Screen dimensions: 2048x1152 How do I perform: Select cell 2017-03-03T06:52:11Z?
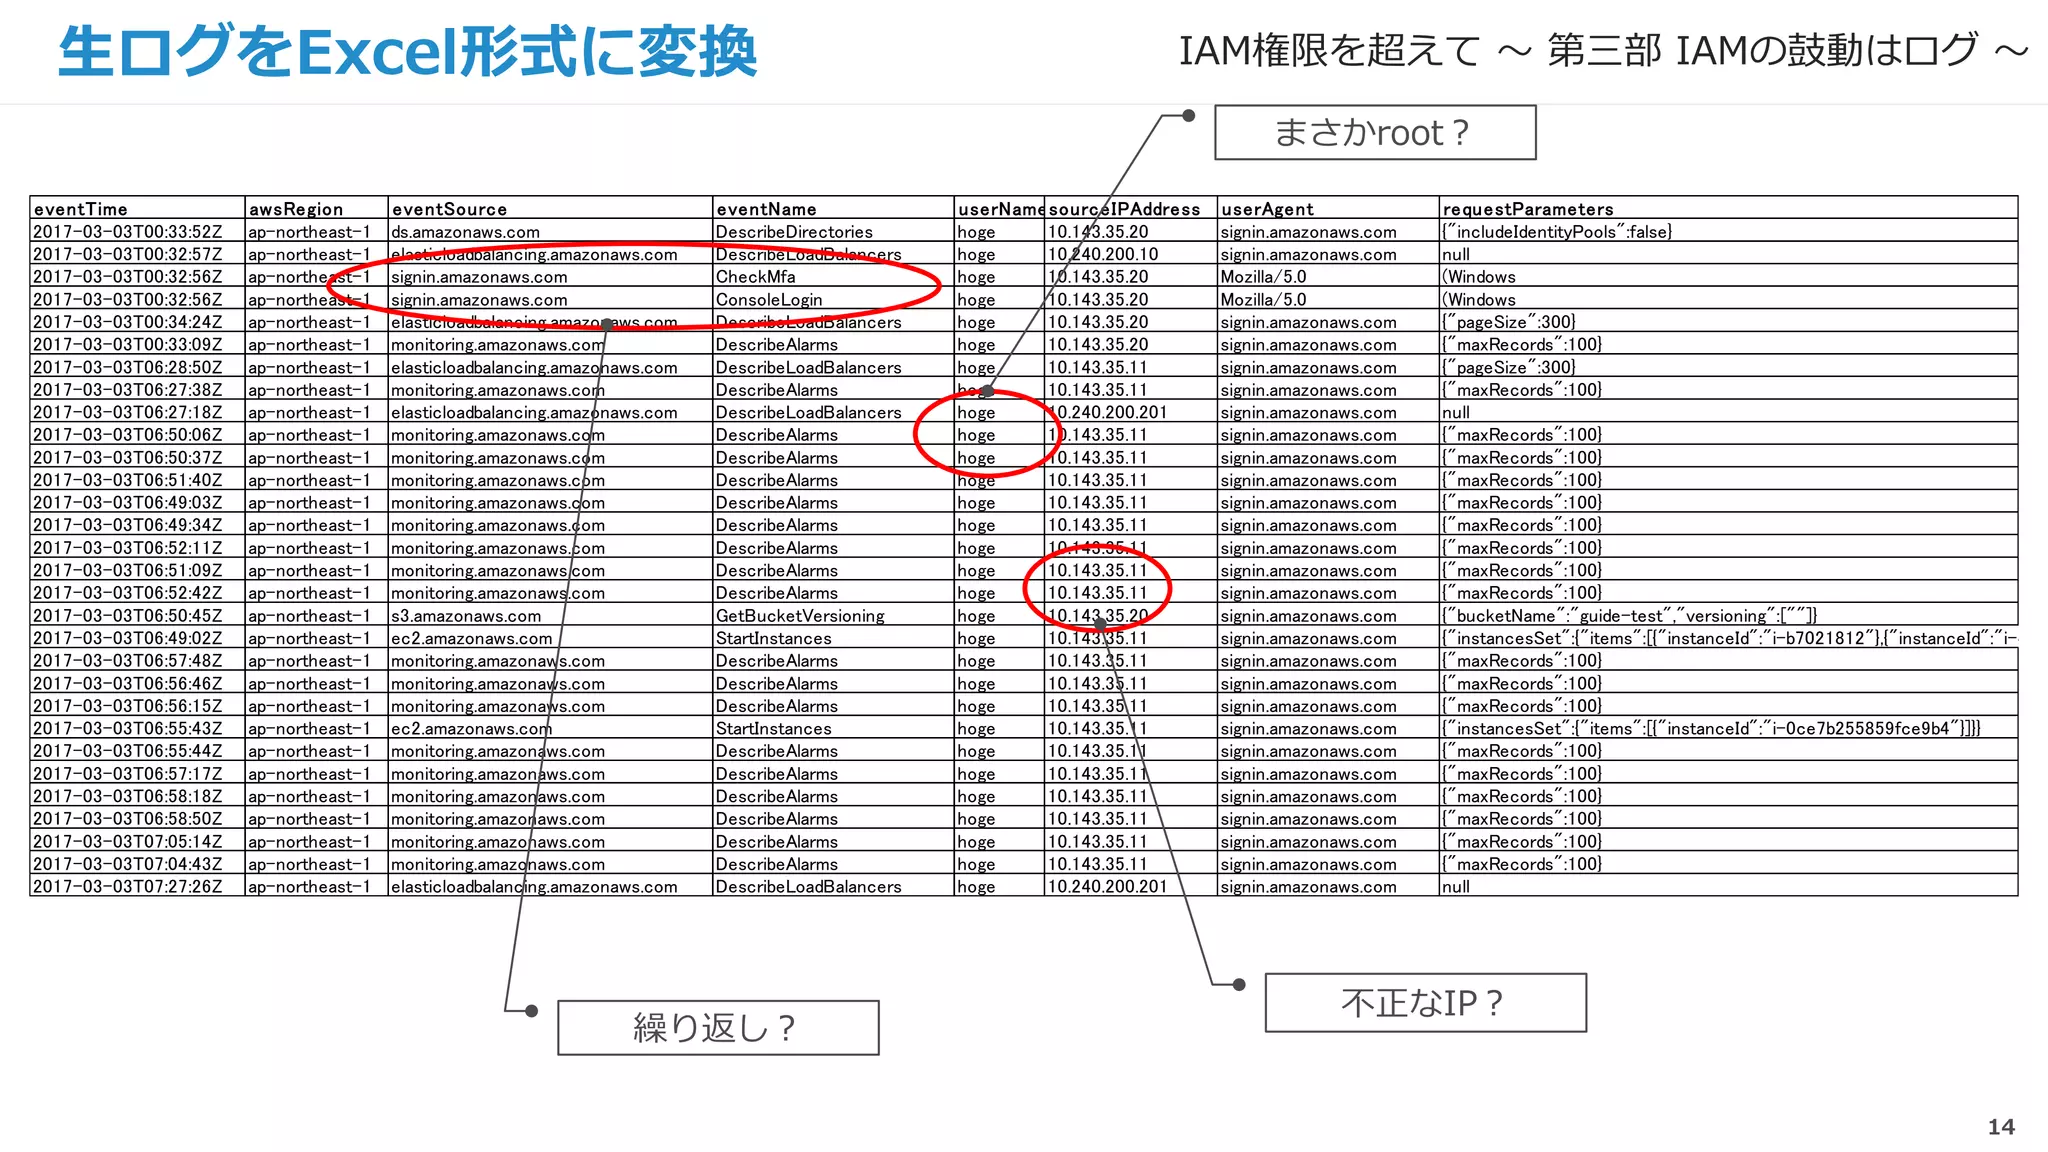138,548
